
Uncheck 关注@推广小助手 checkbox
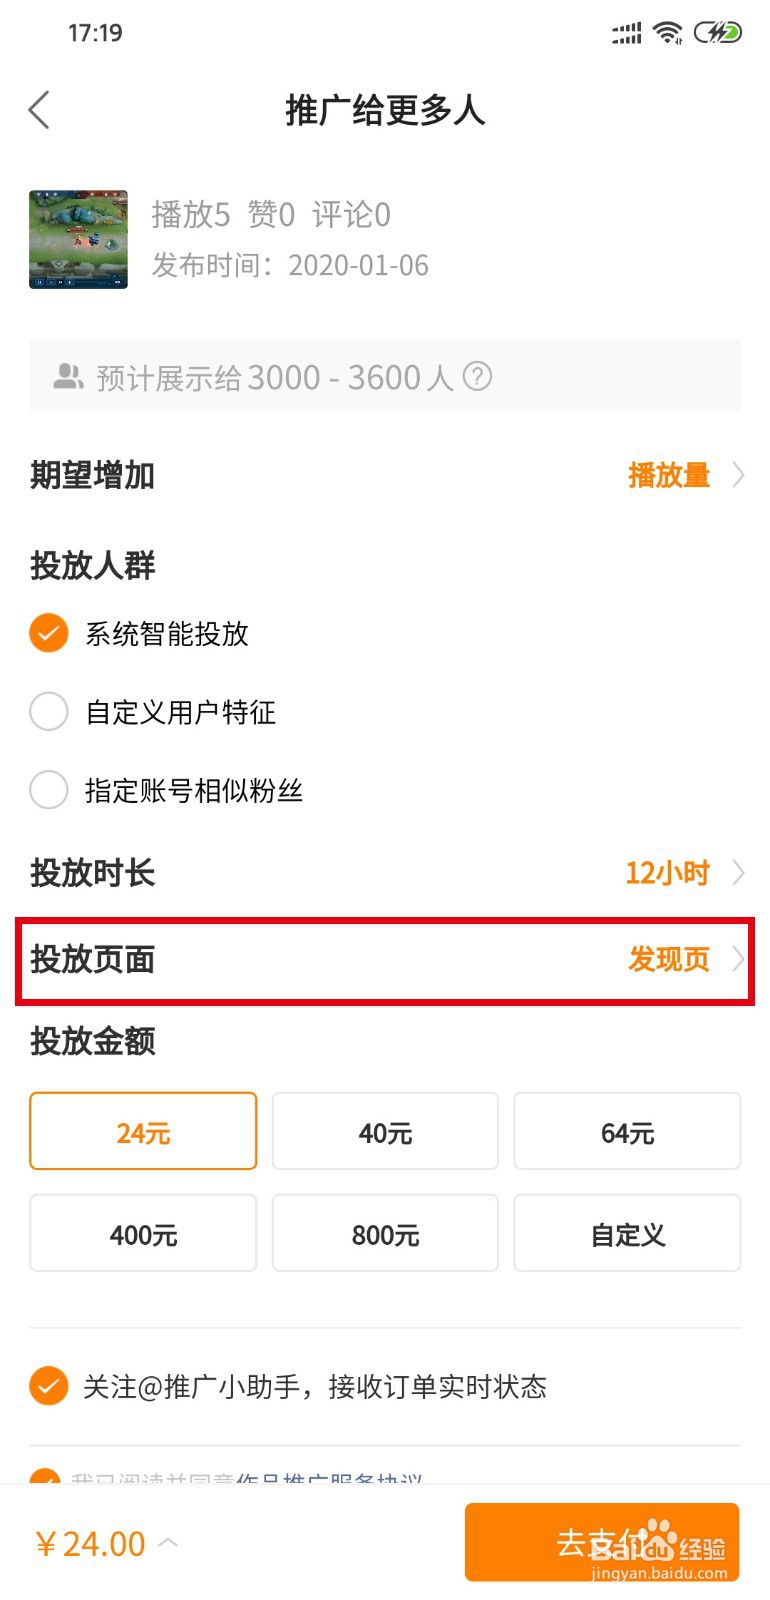[49, 1386]
